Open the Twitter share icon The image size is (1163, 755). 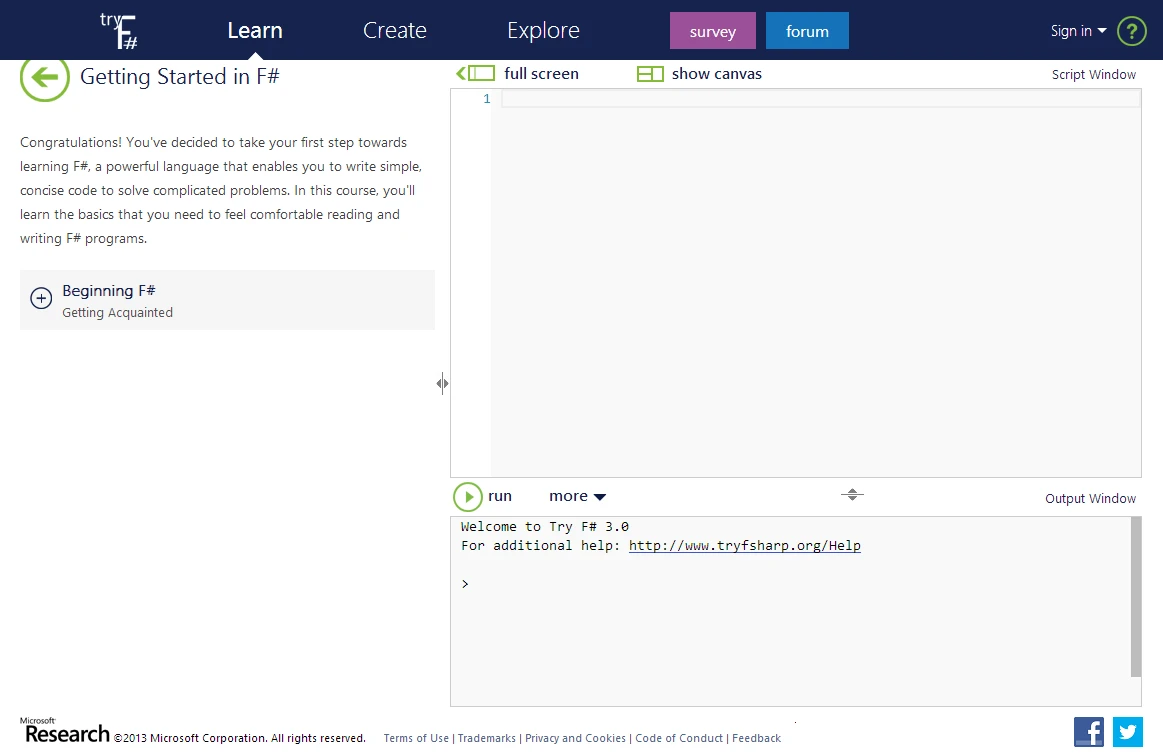pyautogui.click(x=1128, y=732)
